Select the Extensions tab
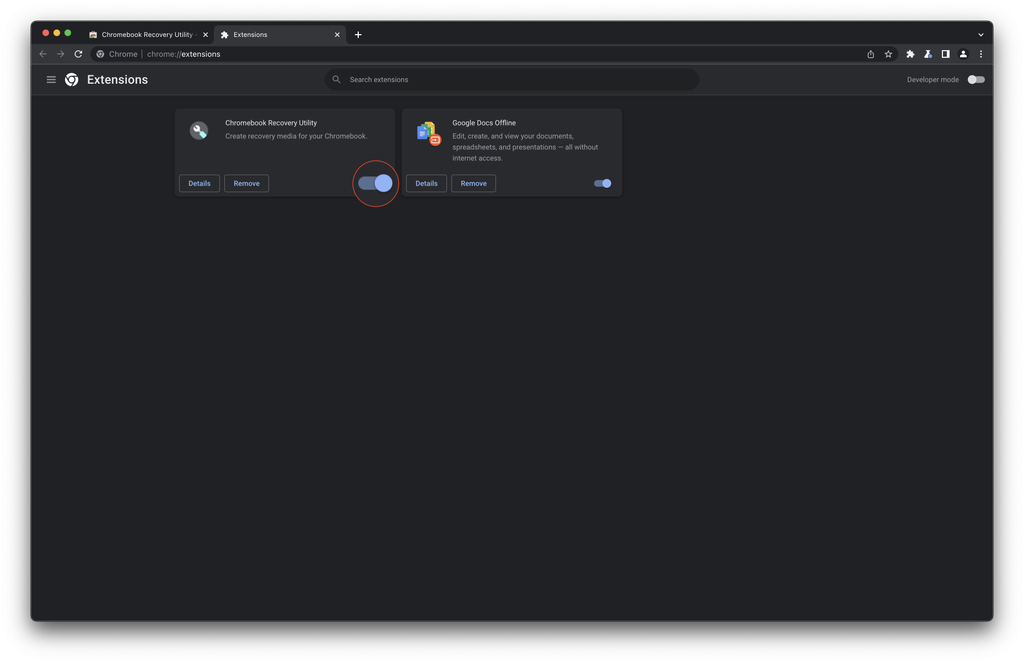The image size is (1024, 662). [x=264, y=33]
